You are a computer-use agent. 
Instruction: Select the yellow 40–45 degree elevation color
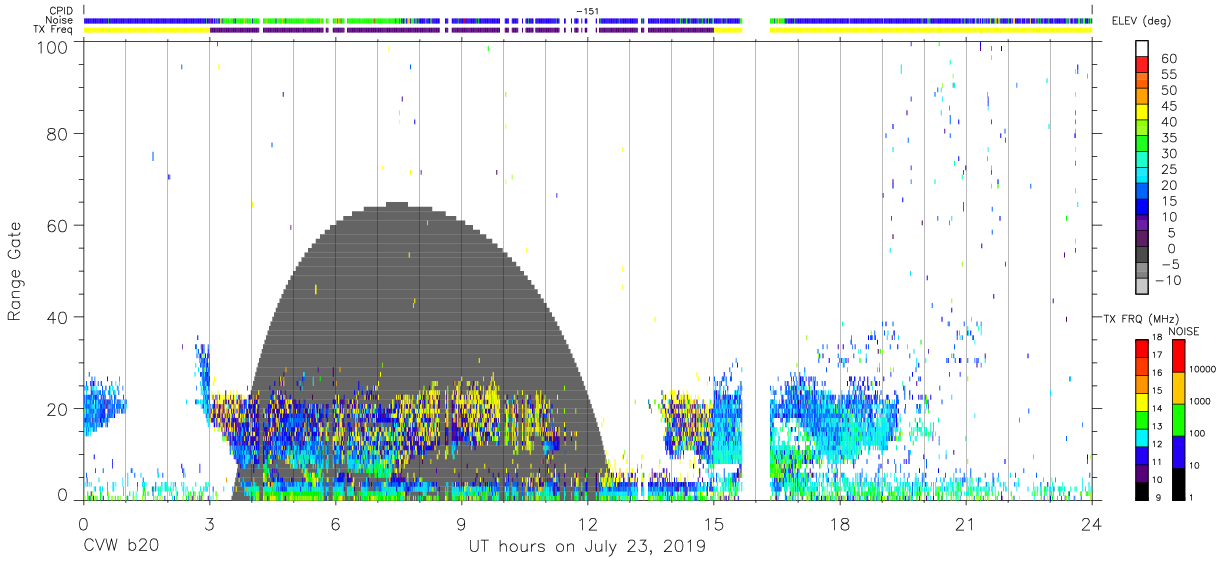1142,114
